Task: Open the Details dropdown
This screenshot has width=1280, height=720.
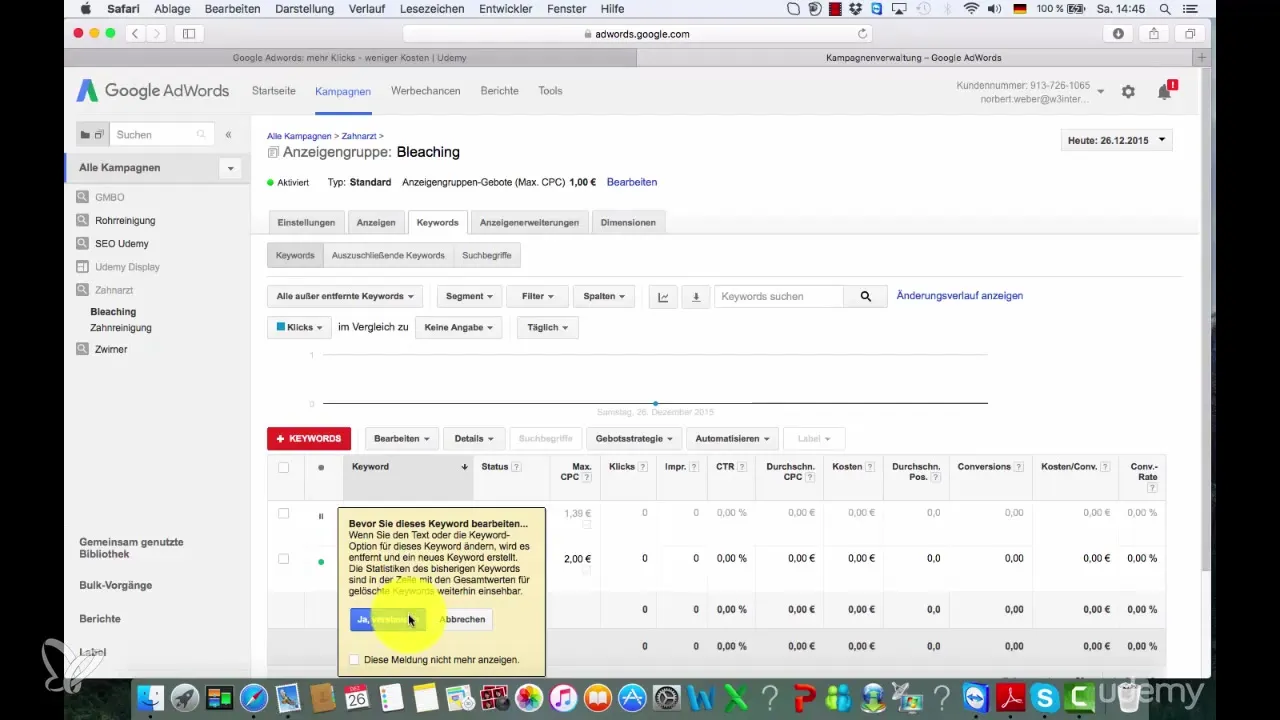Action: [475, 438]
